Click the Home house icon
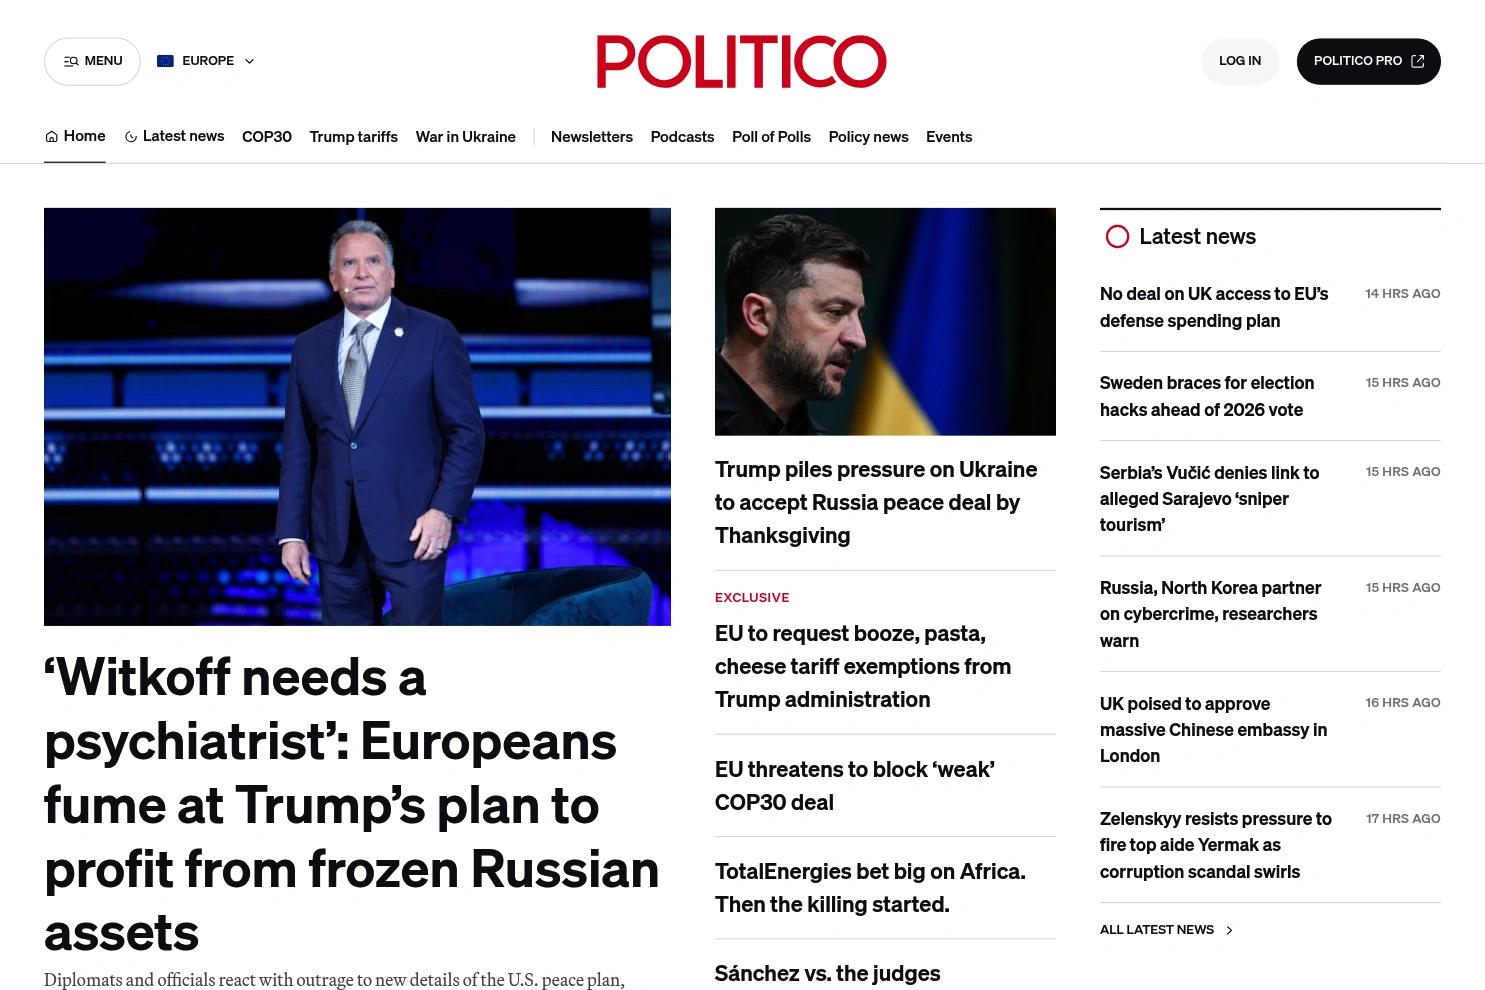The width and height of the screenshot is (1485, 990). pyautogui.click(x=51, y=137)
